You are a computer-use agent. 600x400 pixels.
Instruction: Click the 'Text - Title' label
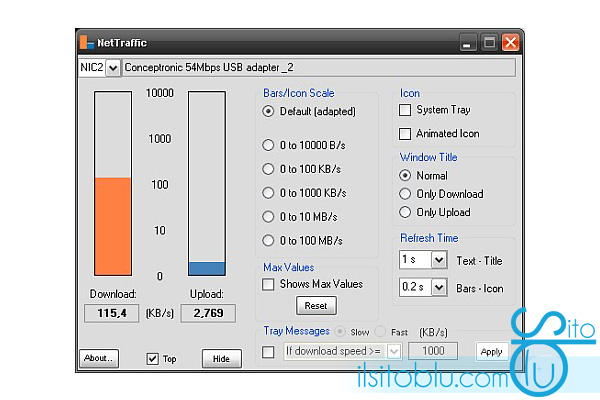tap(479, 261)
